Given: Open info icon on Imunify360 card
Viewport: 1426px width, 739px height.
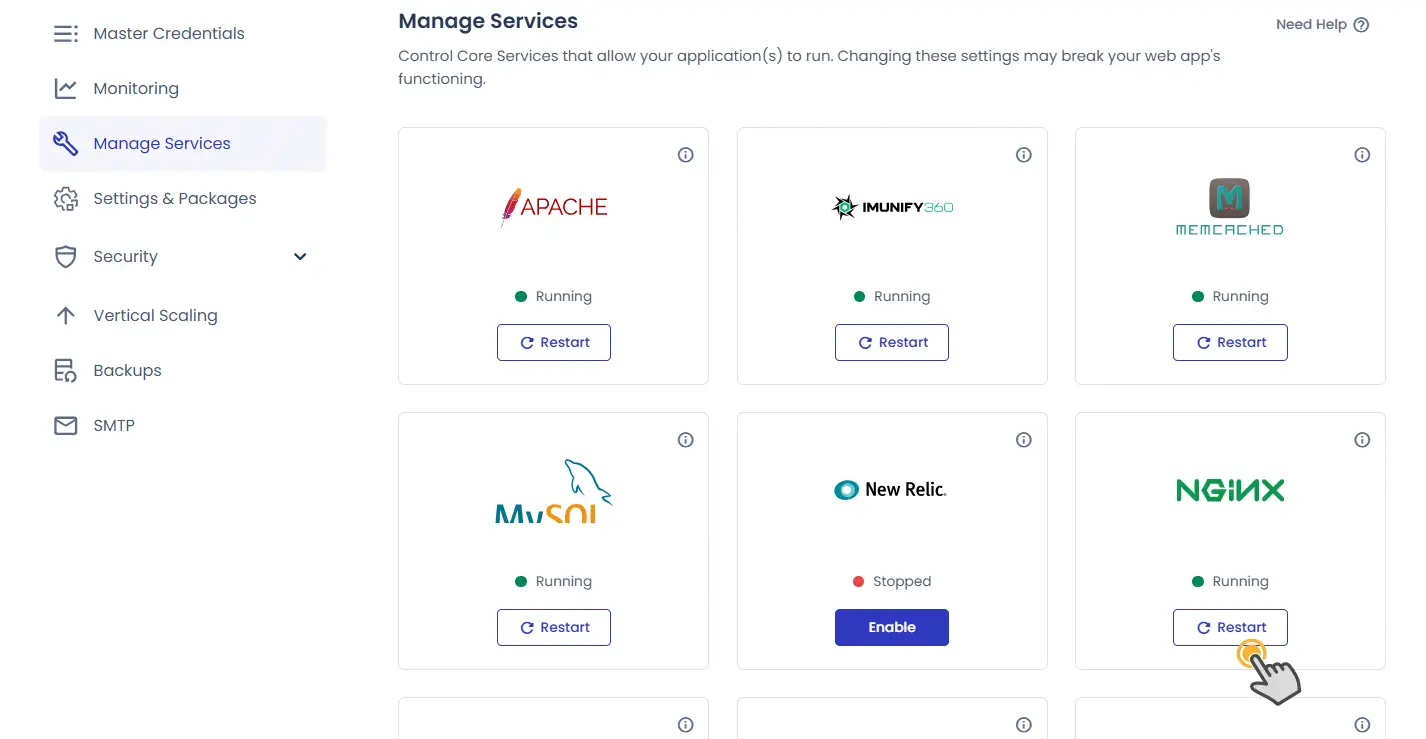Looking at the screenshot, I should tap(1023, 155).
